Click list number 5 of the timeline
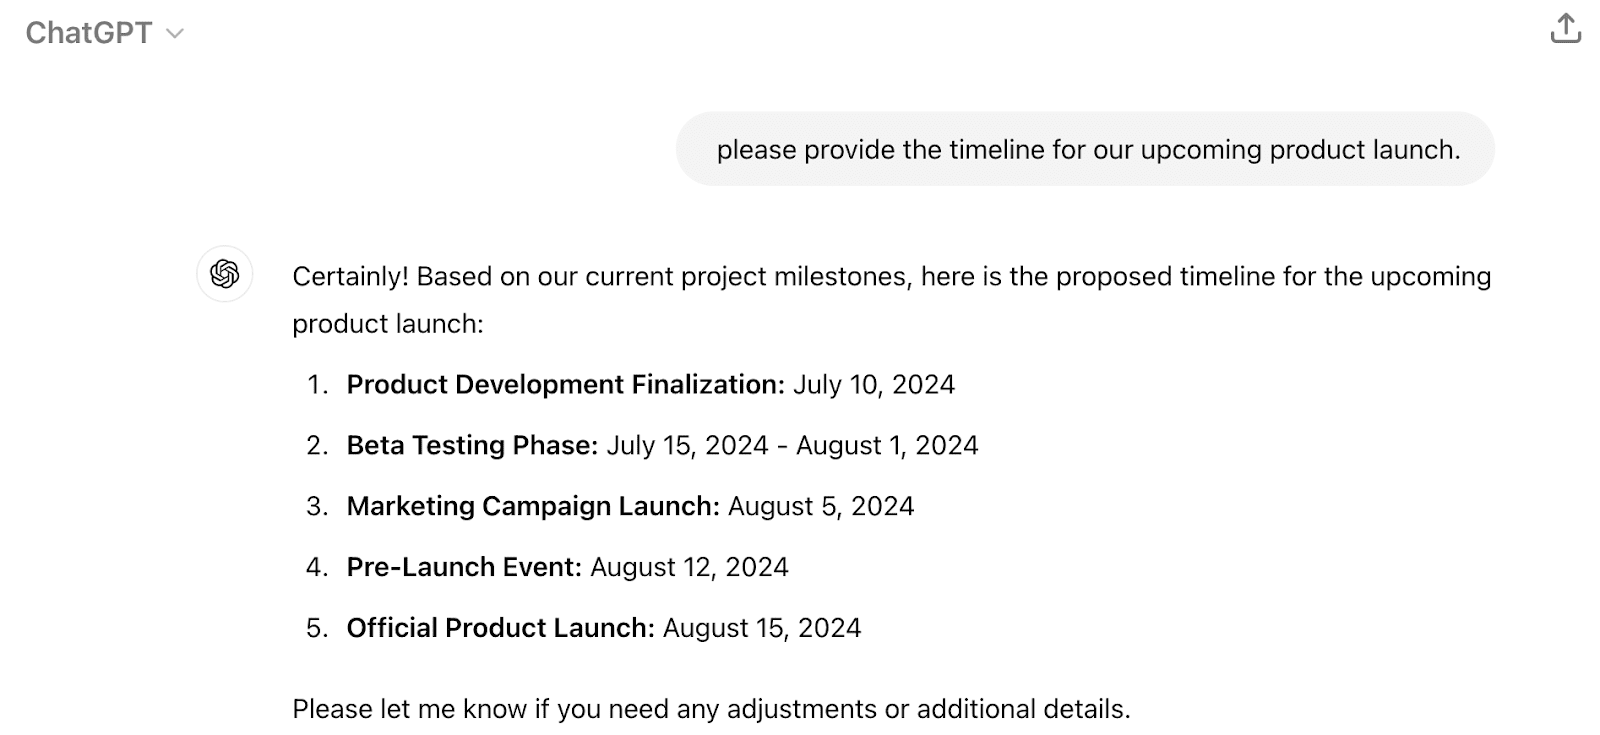 (317, 628)
